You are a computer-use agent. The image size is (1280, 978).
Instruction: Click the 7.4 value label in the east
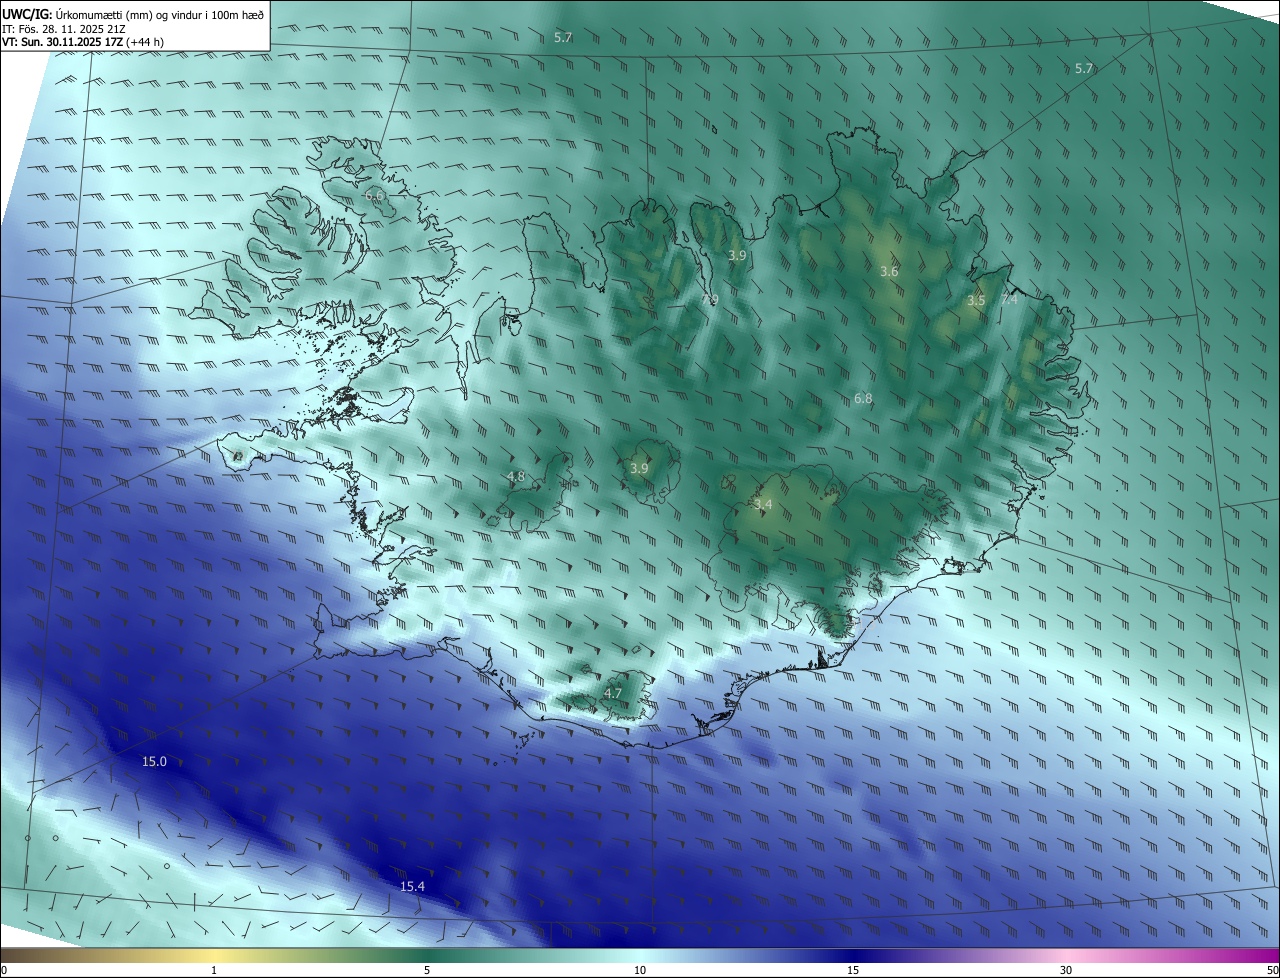click(x=1009, y=299)
